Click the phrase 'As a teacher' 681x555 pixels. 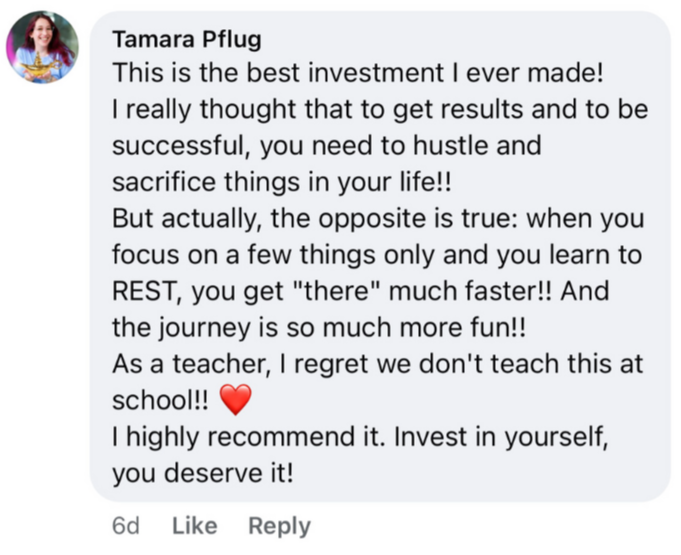[x=189, y=363]
